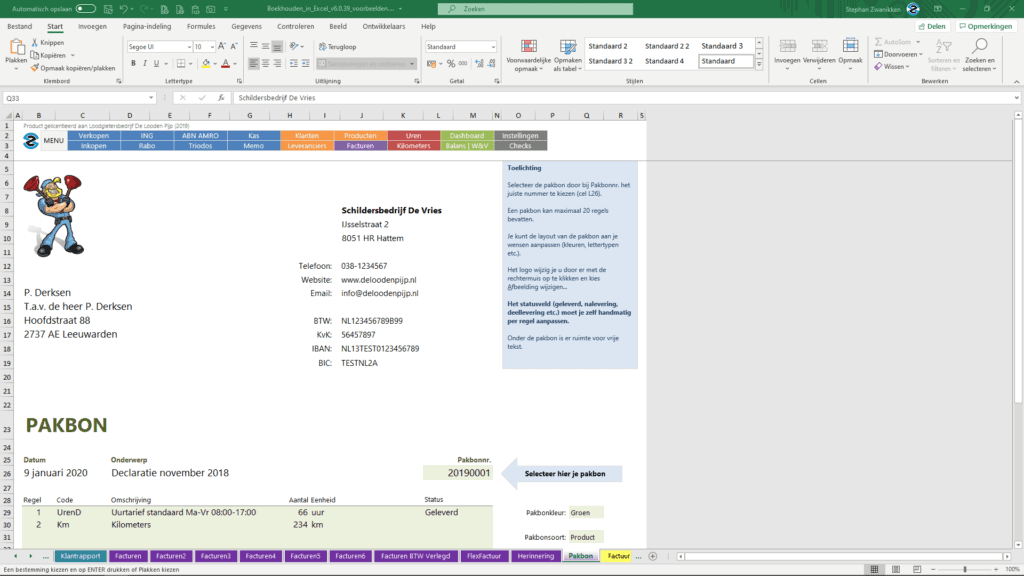Click the Invoegen cells icon
Viewport: 1024px width, 576px height.
pyautogui.click(x=786, y=44)
